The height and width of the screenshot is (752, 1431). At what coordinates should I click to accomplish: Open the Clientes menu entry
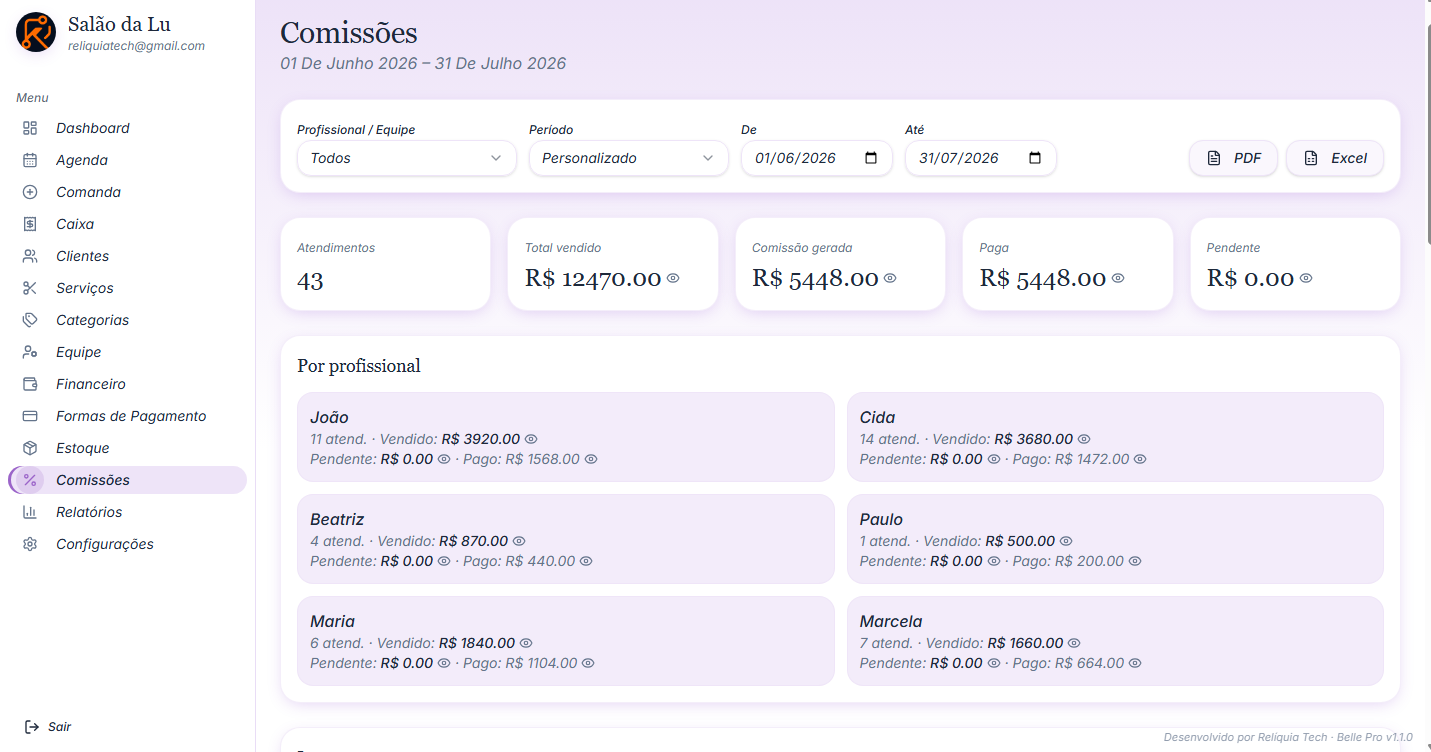127,256
